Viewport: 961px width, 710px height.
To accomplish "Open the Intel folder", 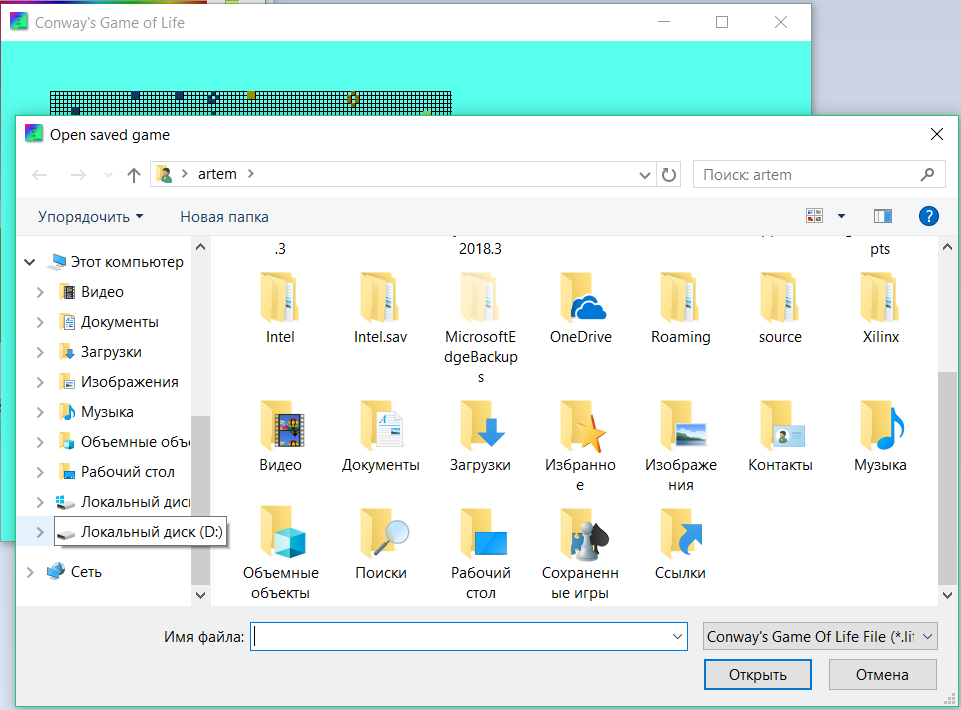I will (280, 308).
